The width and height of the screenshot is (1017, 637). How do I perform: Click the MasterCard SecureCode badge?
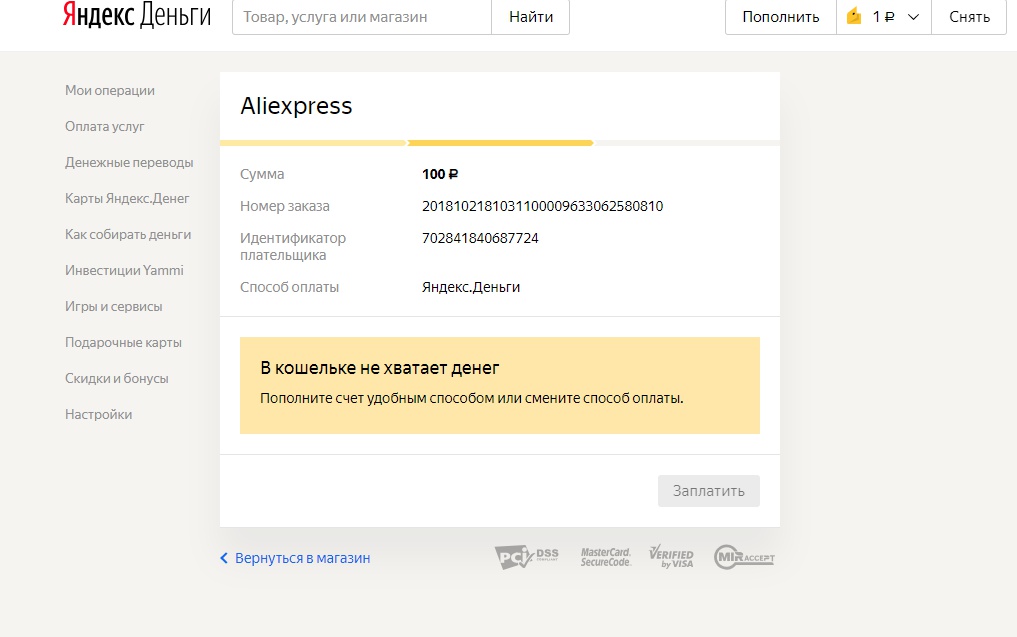606,557
